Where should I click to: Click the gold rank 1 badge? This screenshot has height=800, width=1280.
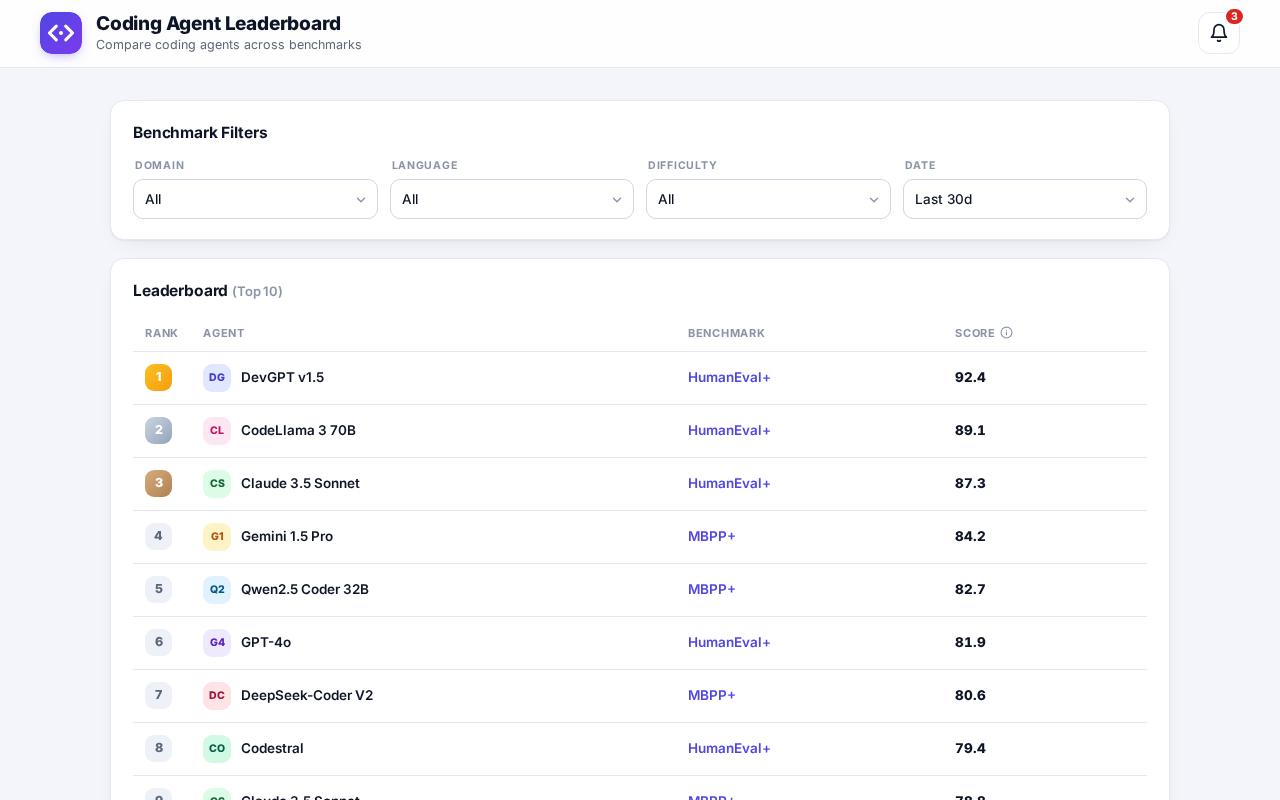[158, 377]
